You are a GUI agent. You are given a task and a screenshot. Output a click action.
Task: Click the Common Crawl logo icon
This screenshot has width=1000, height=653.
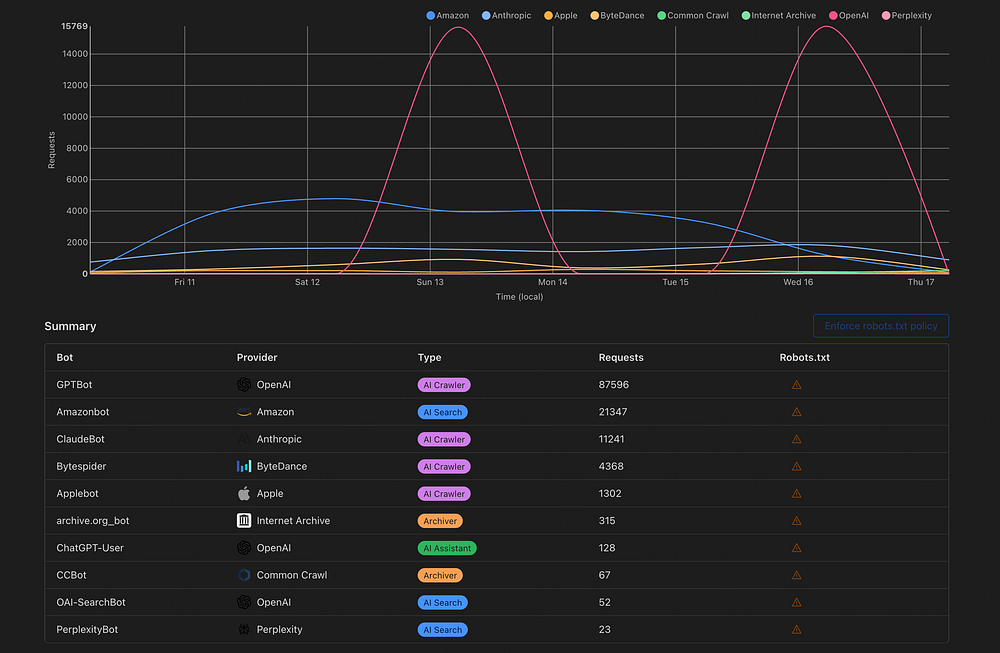[x=244, y=575]
